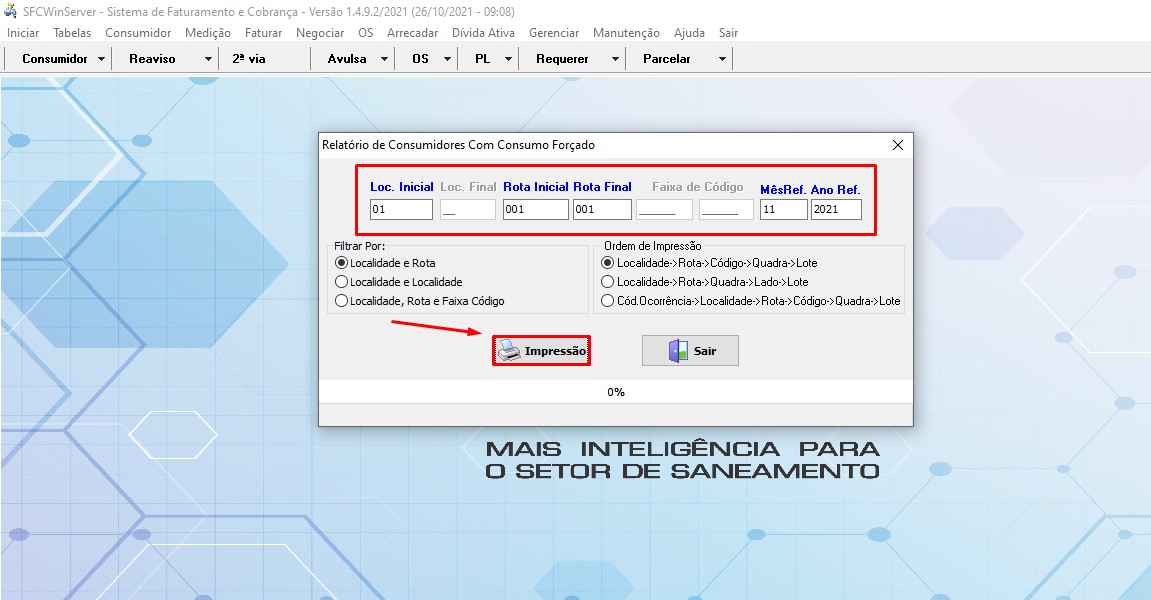1151x600 pixels.
Task: Click the 0% progress bar
Action: [615, 392]
